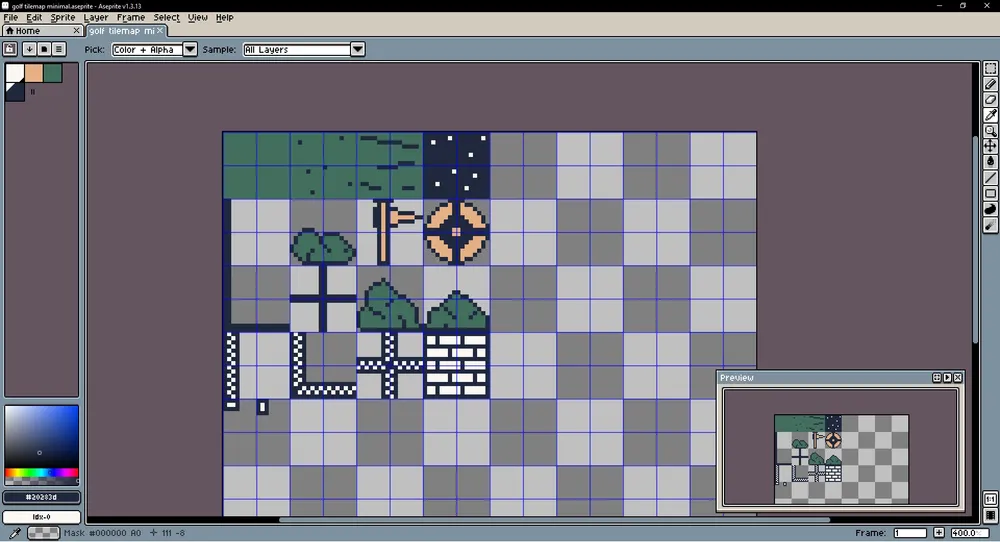This screenshot has height=542, width=1000.
Task: Select the Line tool
Action: pos(990,178)
